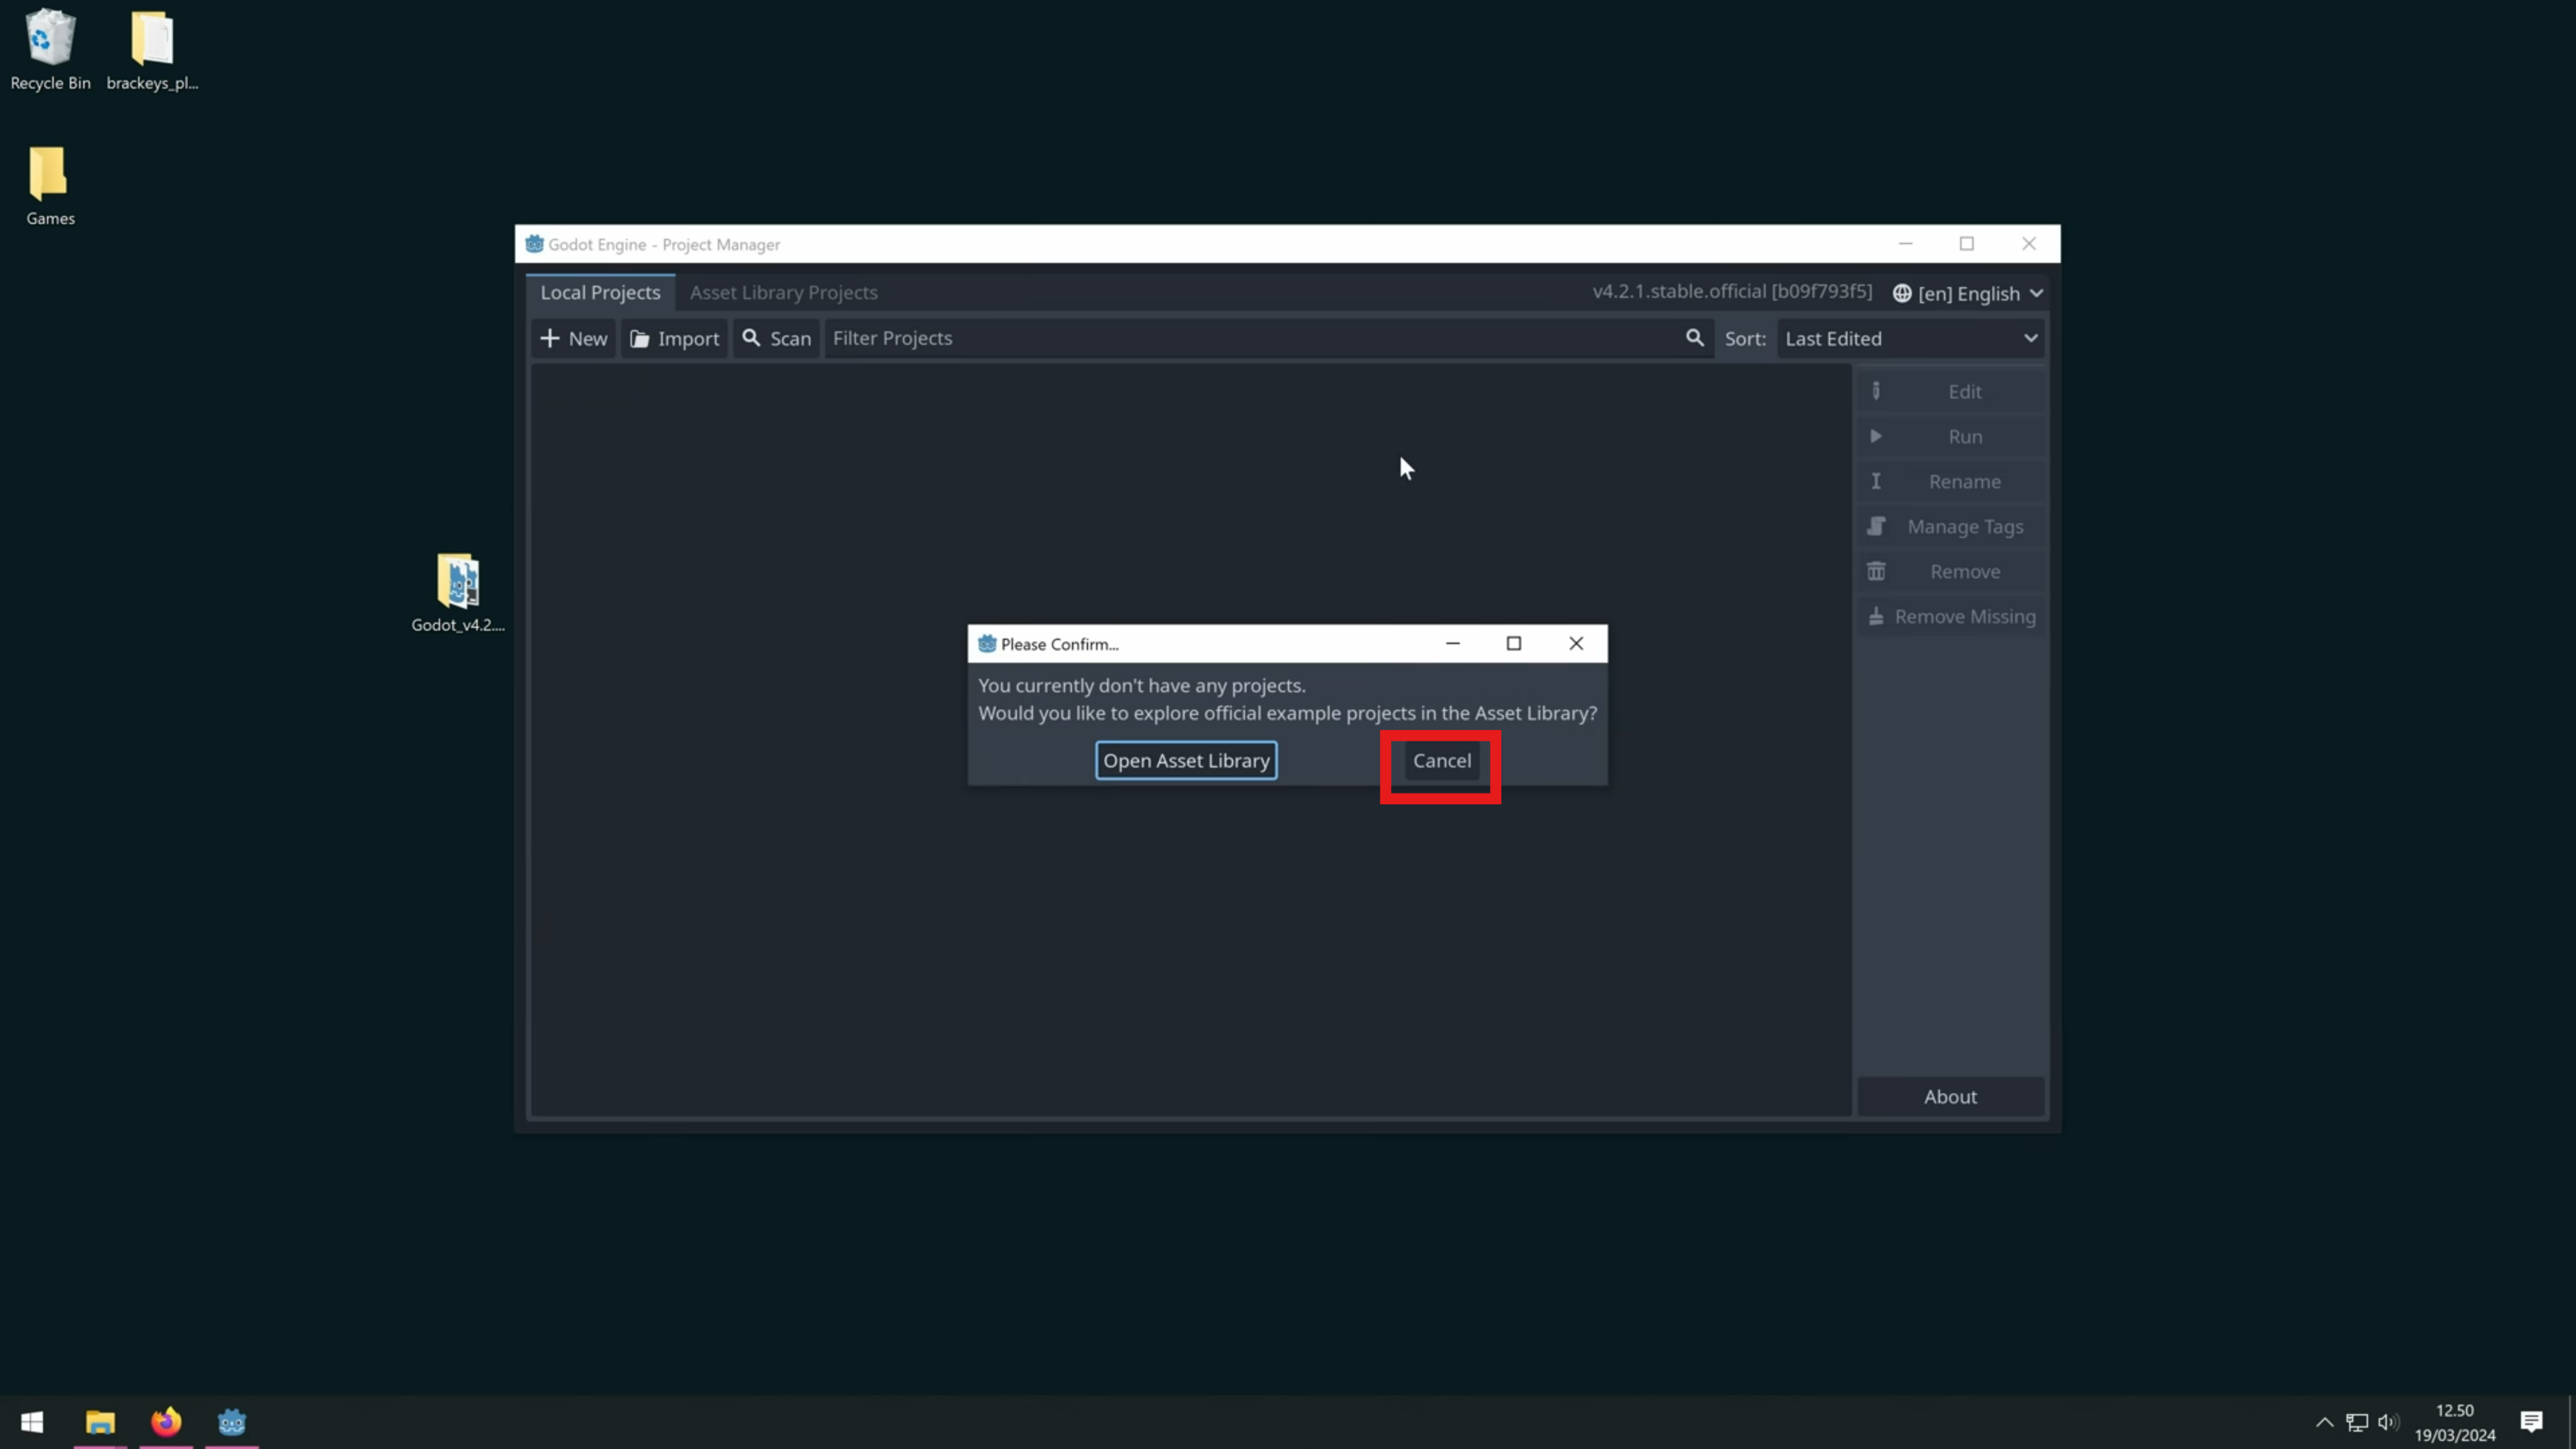The width and height of the screenshot is (2576, 1449).
Task: Click the Recycle Bin desktop icon
Action: pyautogui.click(x=50, y=40)
